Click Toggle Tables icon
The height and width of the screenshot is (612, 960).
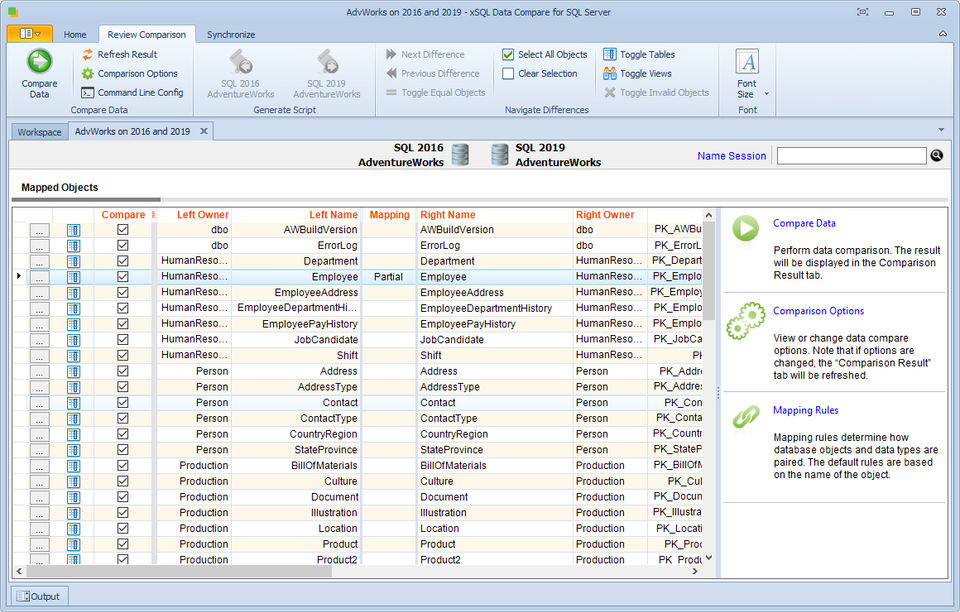click(x=610, y=54)
